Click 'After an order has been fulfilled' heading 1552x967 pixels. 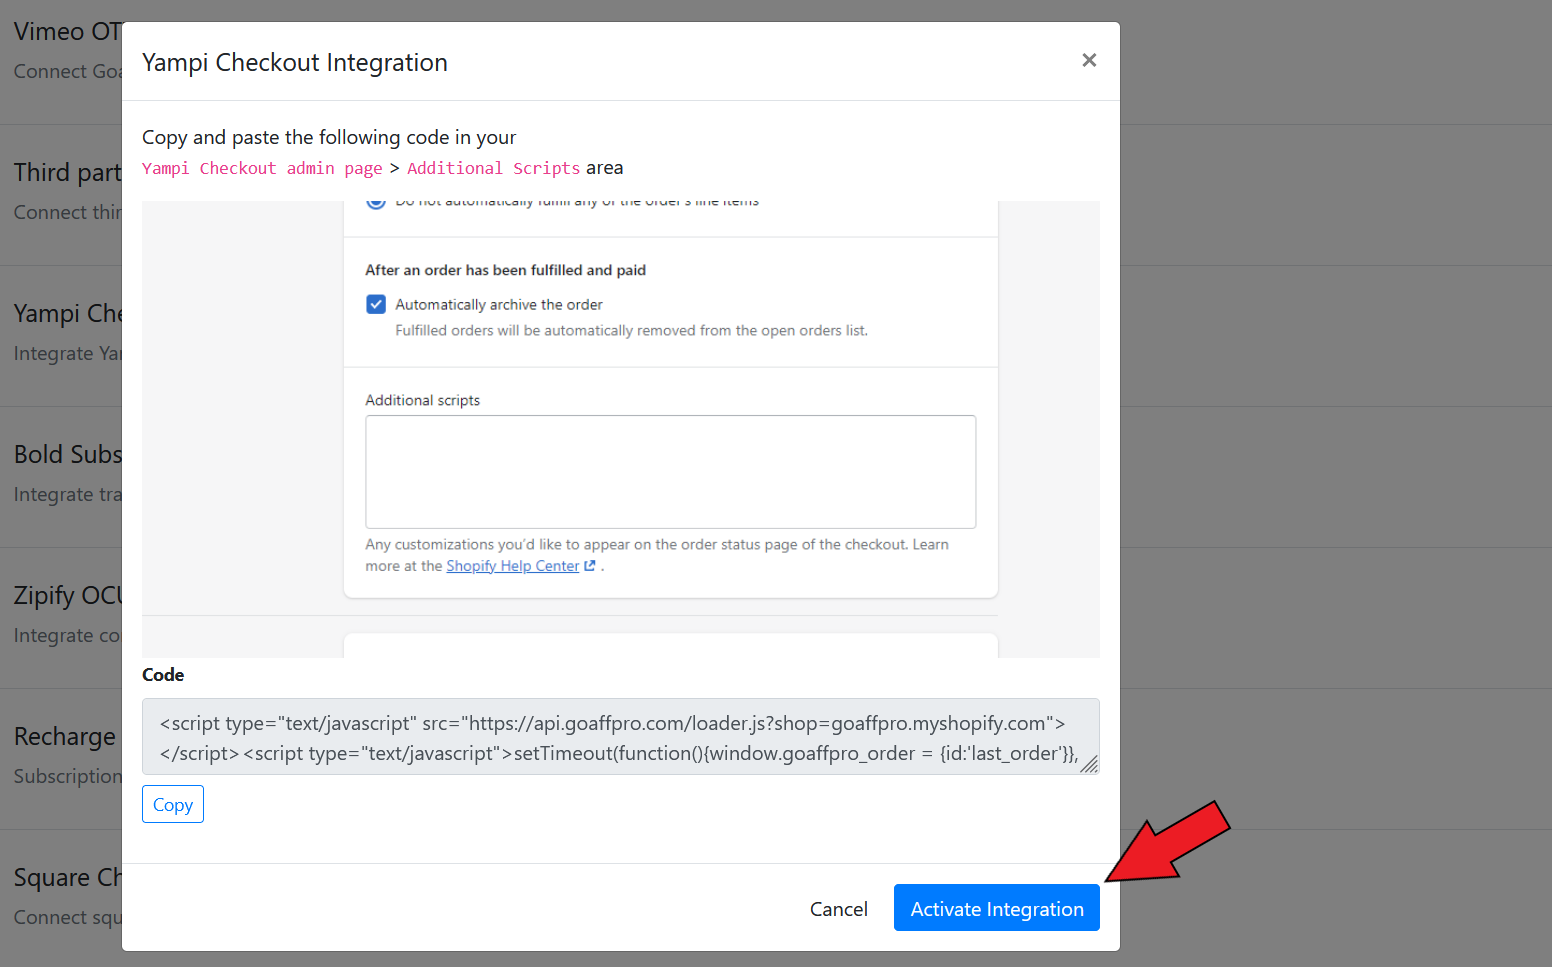[x=505, y=270]
